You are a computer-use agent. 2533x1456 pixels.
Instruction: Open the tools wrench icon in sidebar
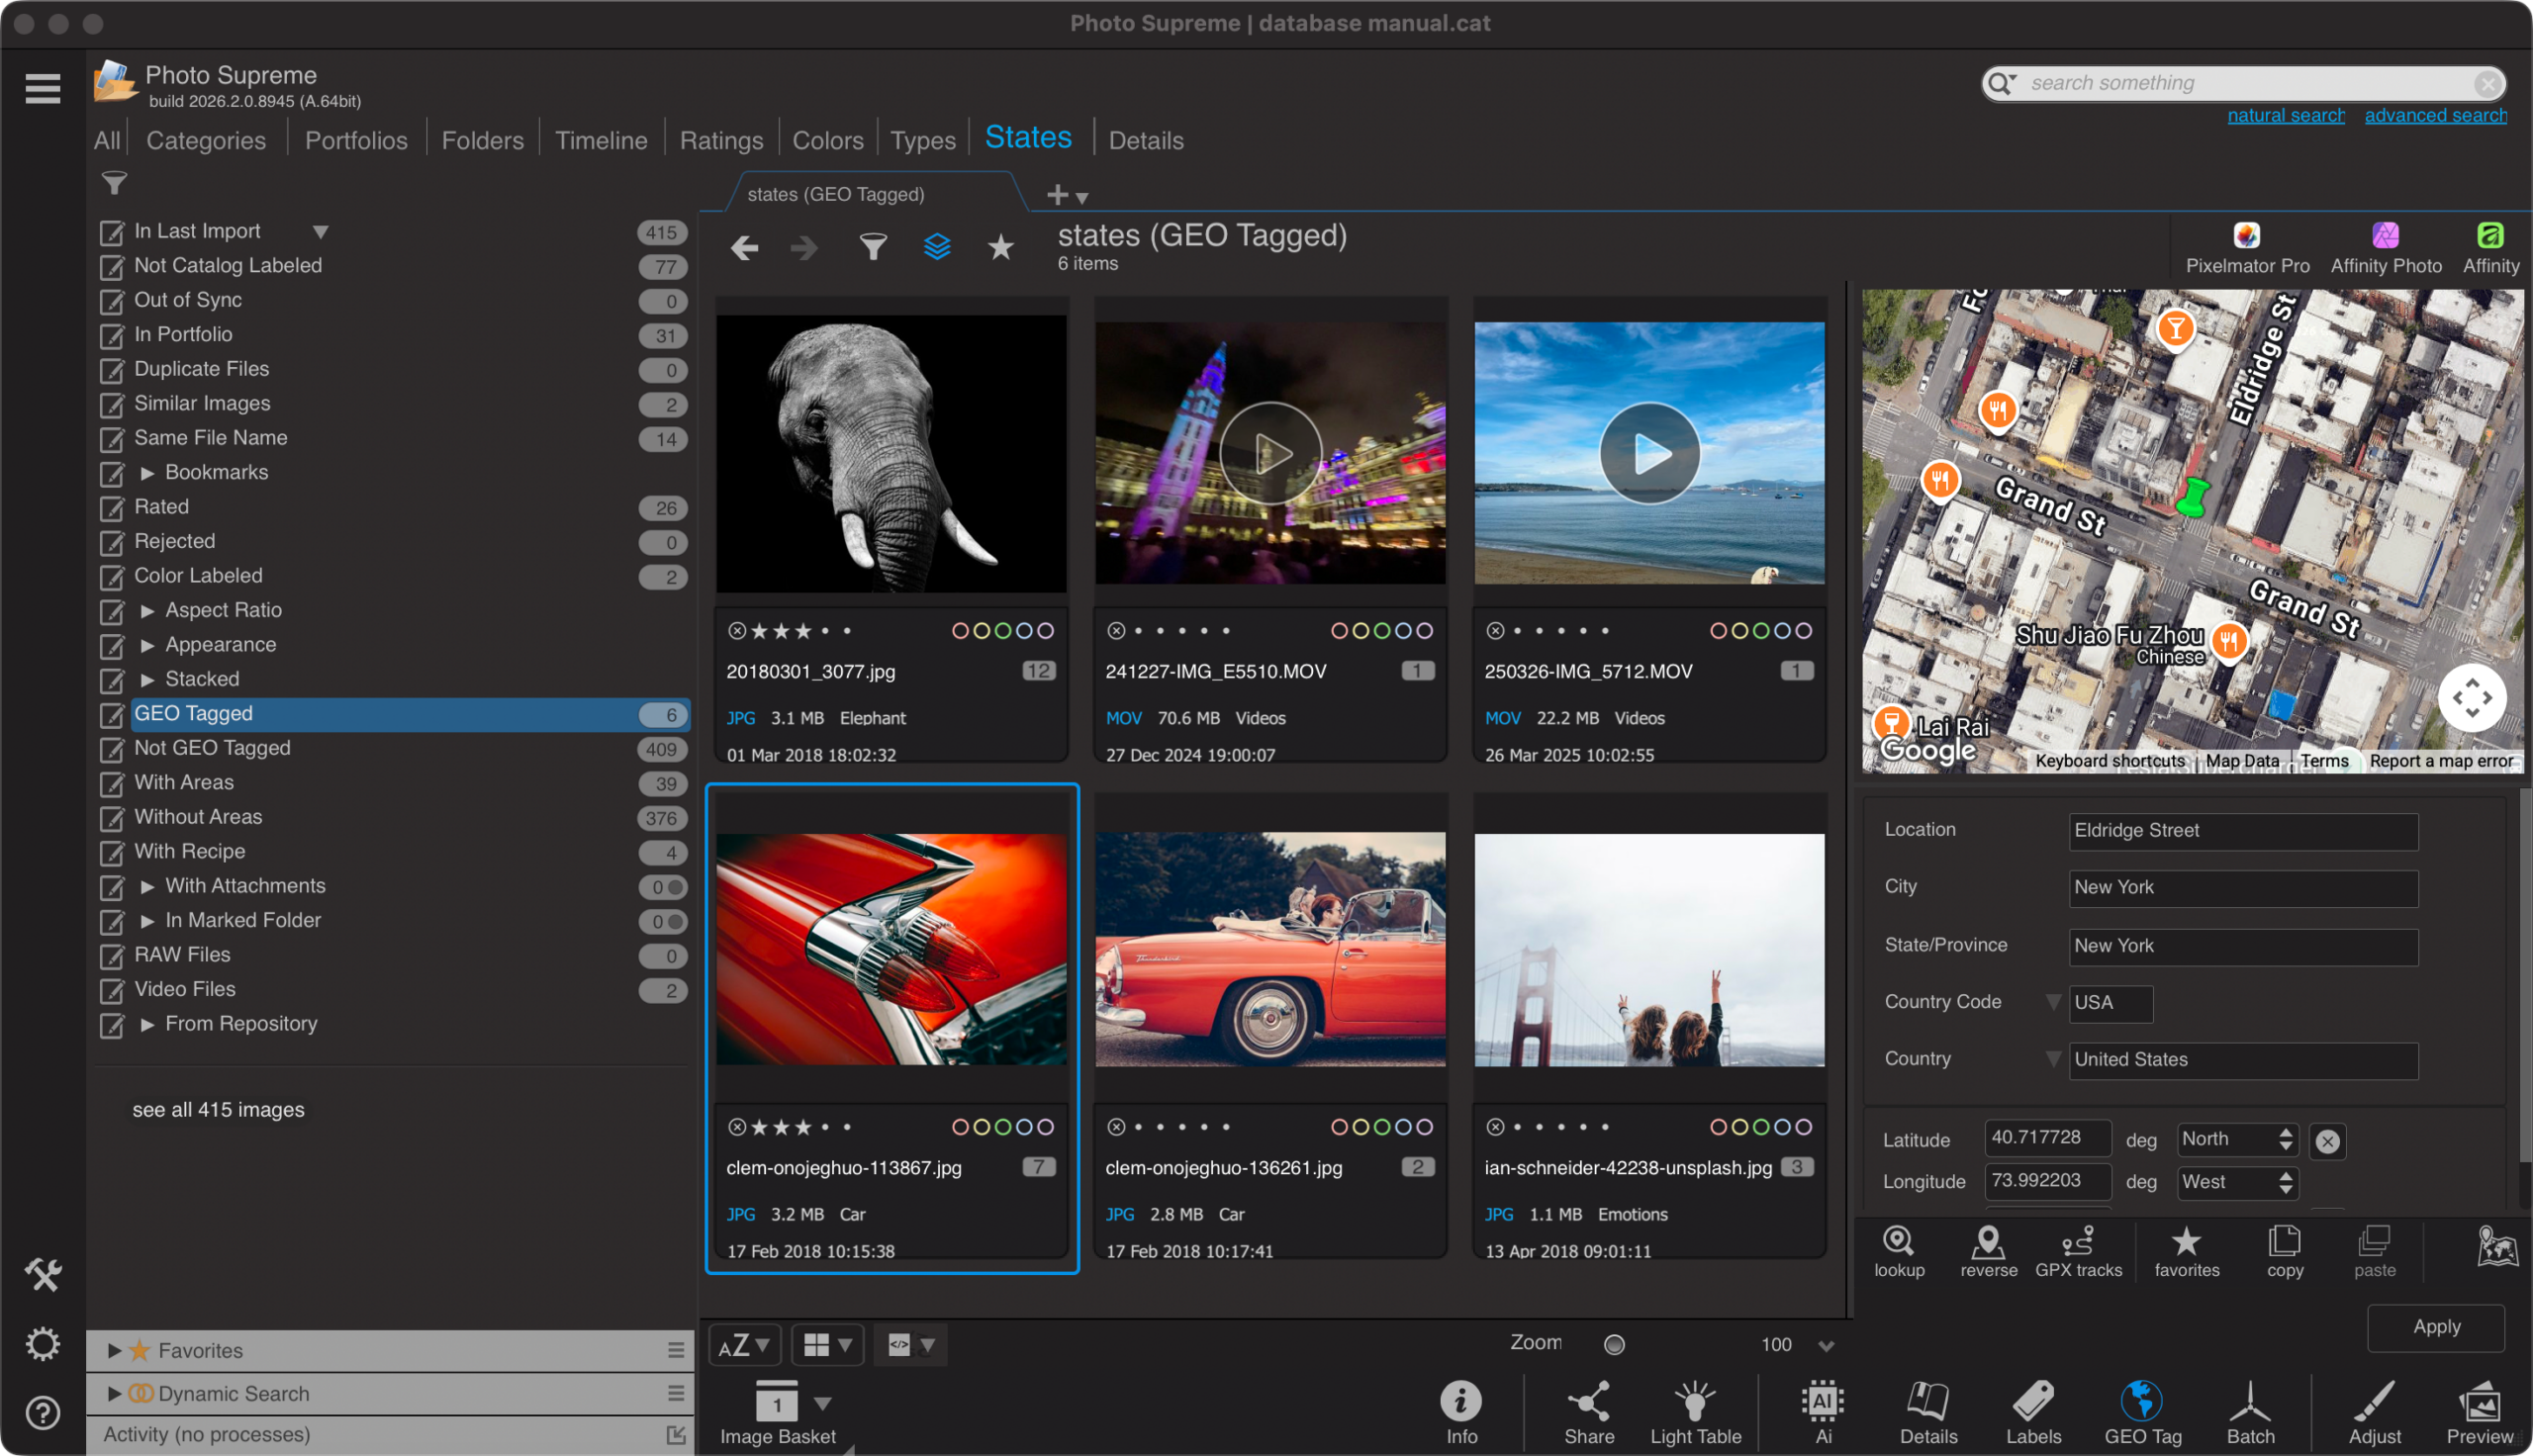(x=43, y=1274)
